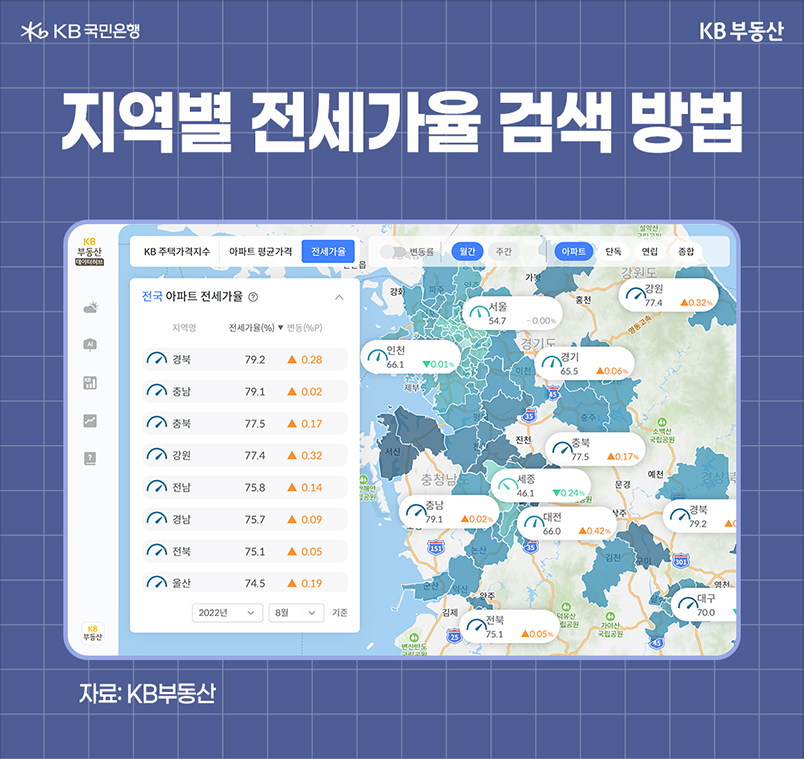Click the 김천 region on the map
Screen dimensions: 804x759
pos(613,557)
